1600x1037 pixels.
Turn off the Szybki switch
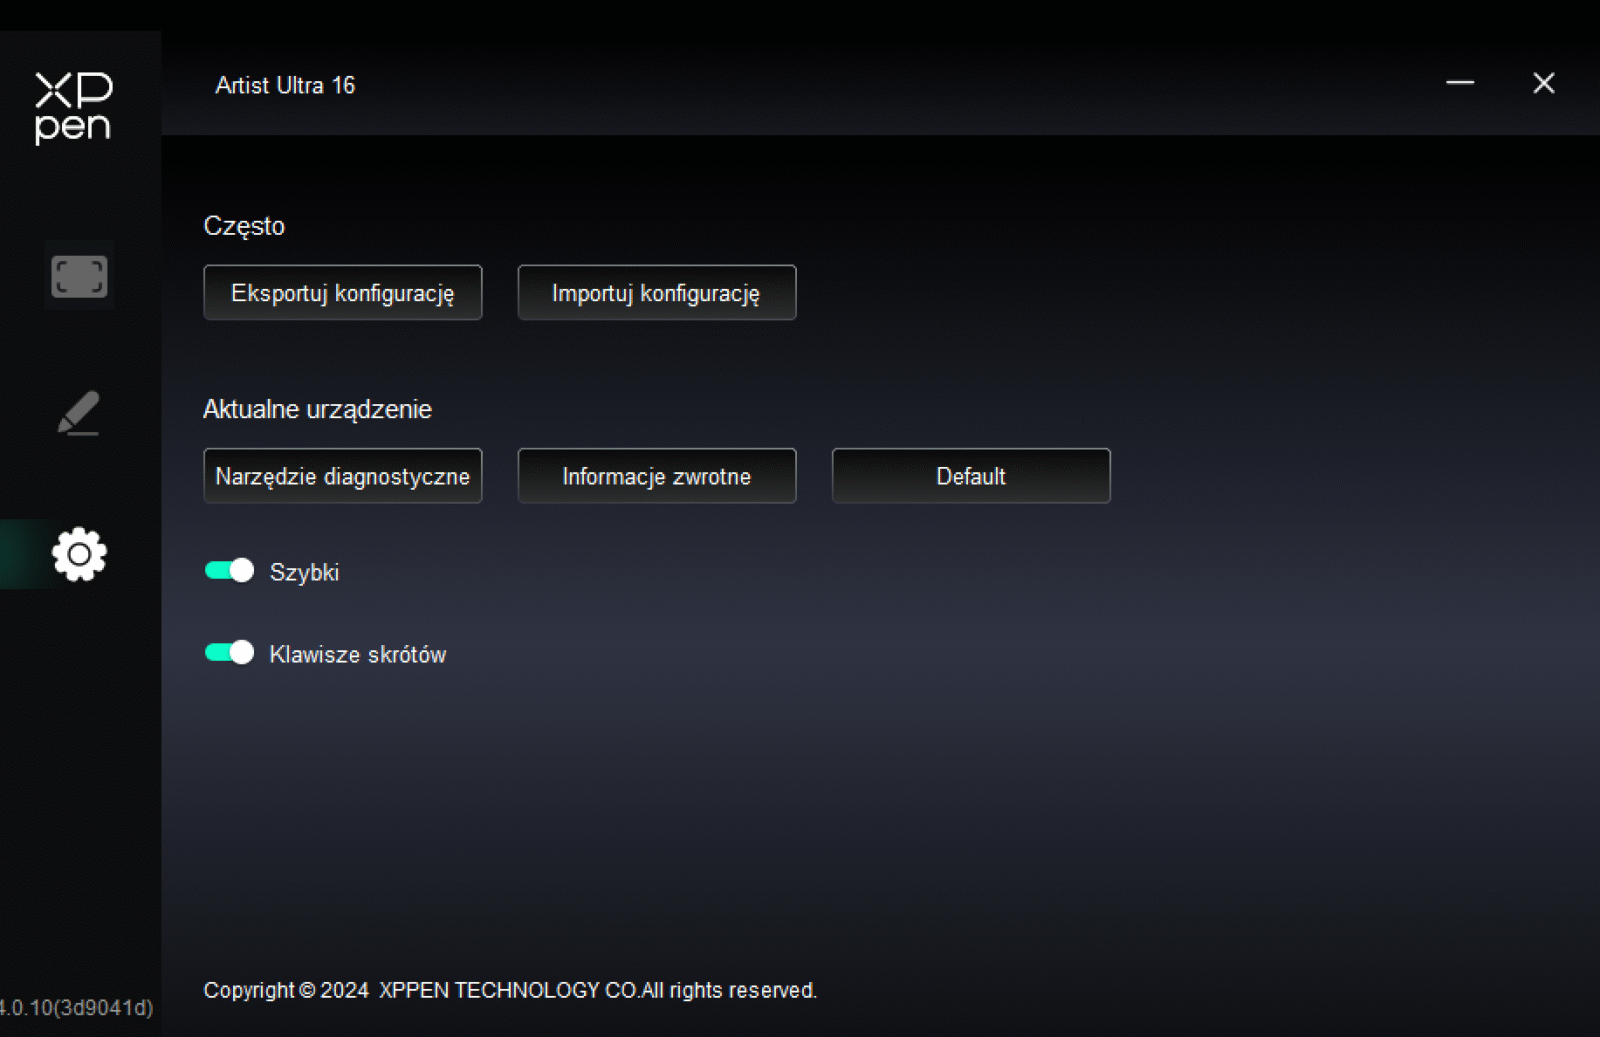(229, 571)
